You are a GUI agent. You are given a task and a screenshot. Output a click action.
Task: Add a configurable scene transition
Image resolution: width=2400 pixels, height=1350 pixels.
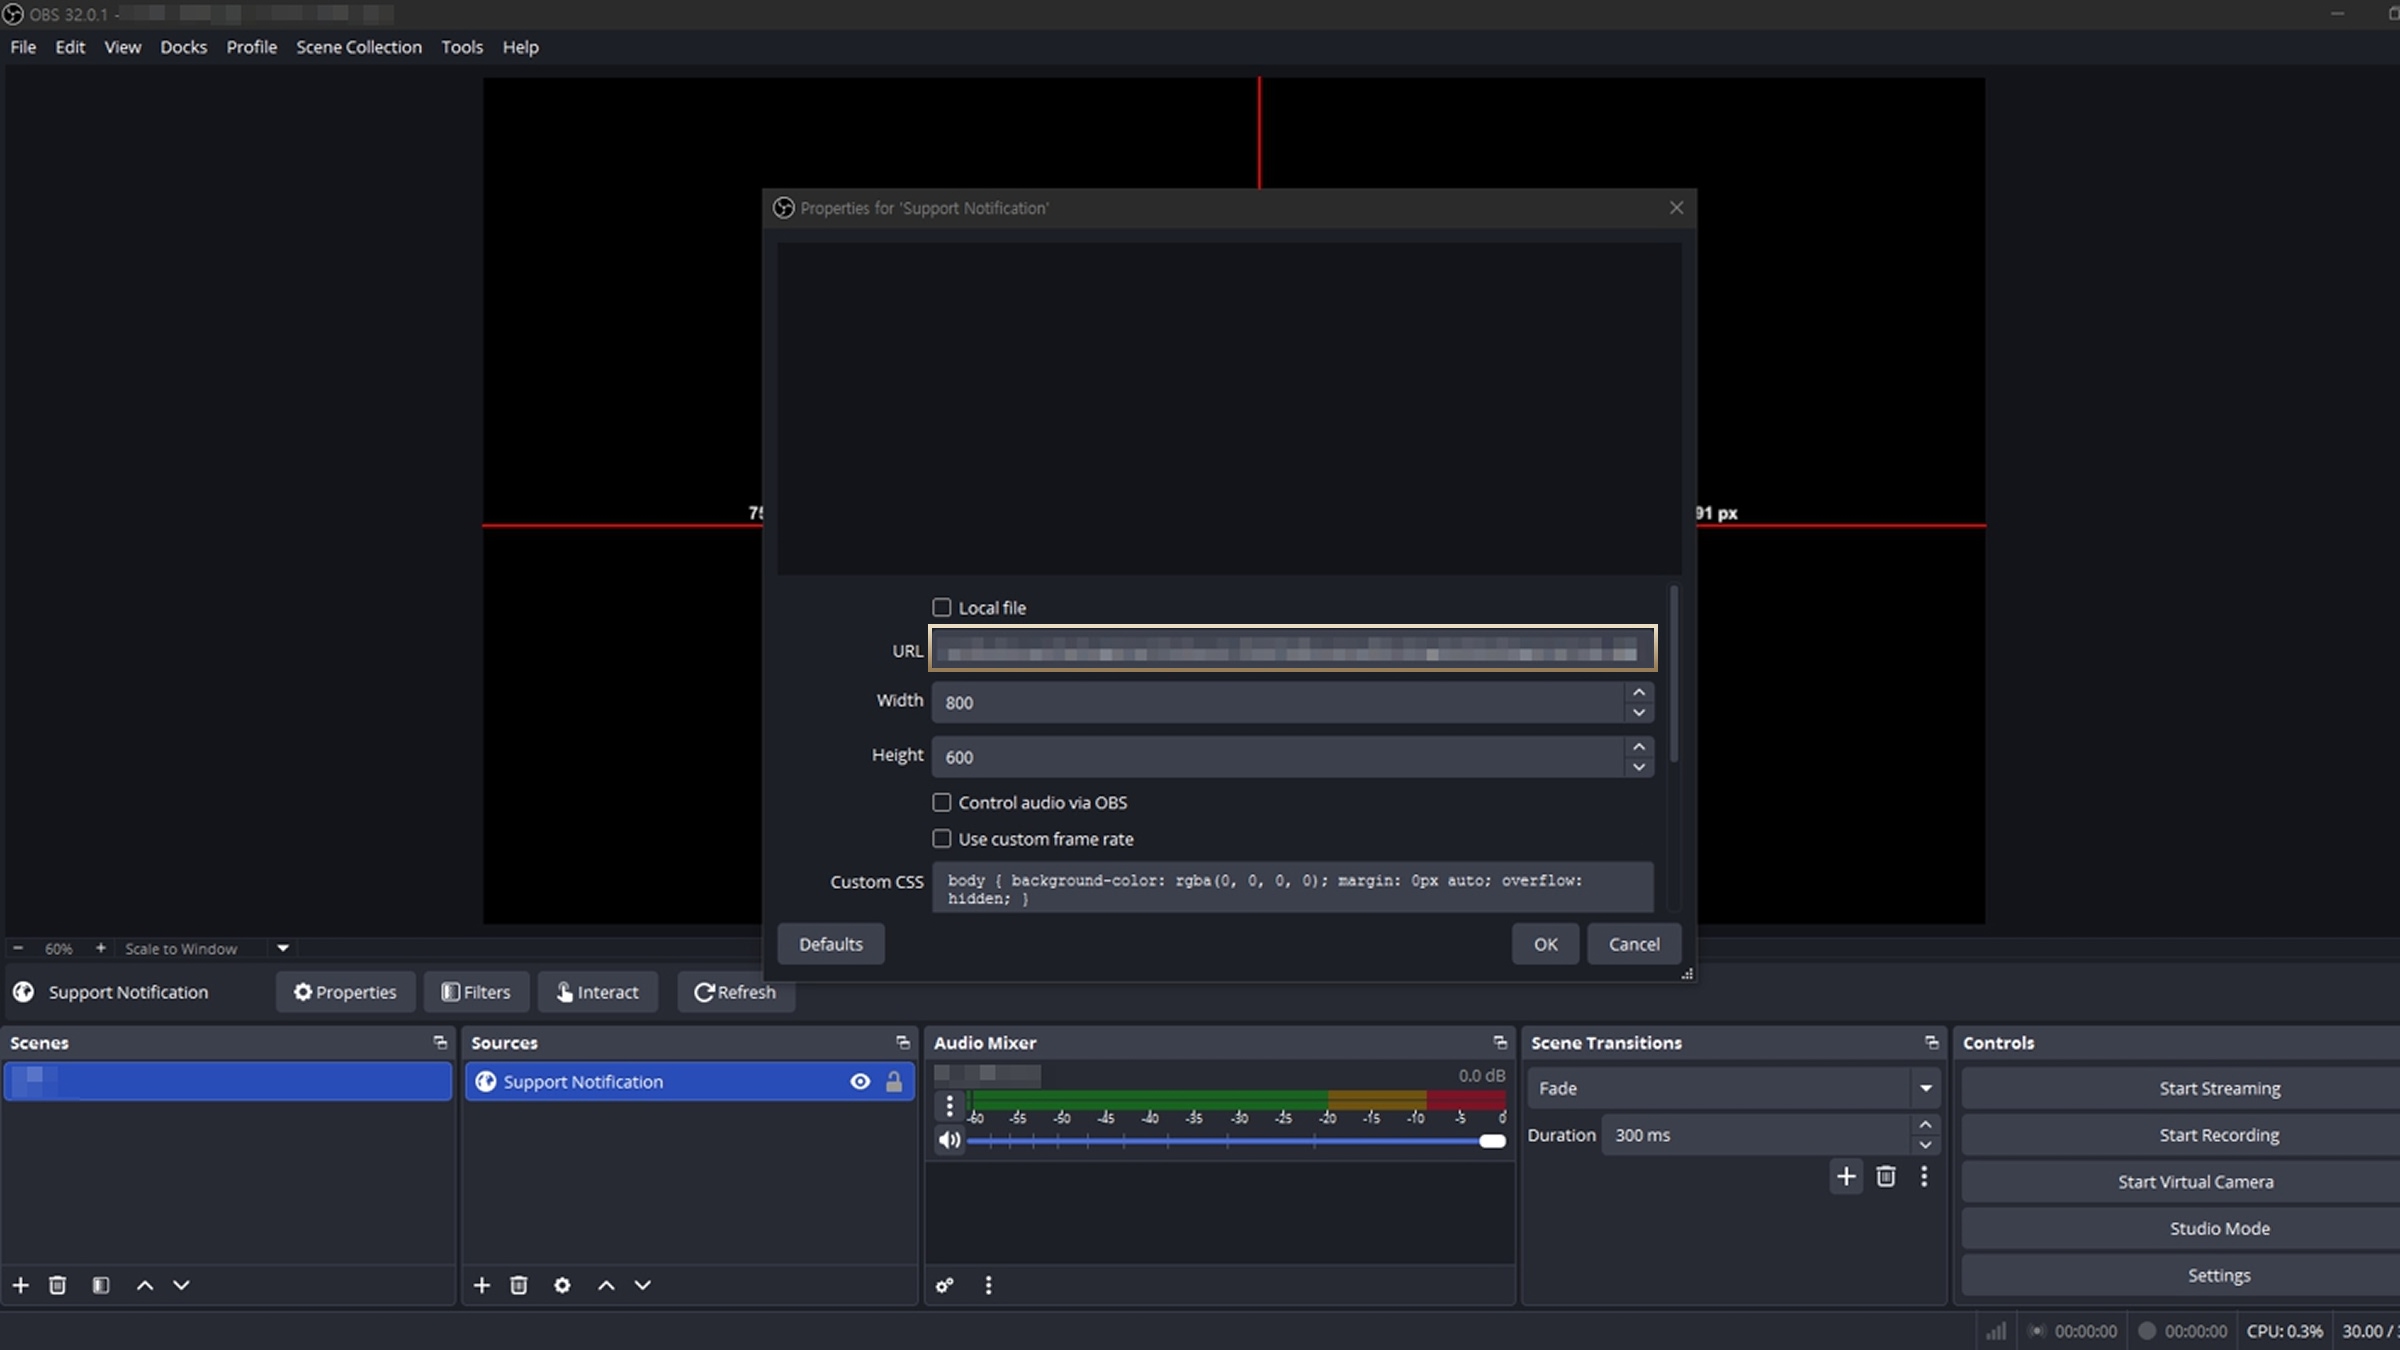pyautogui.click(x=1846, y=1176)
